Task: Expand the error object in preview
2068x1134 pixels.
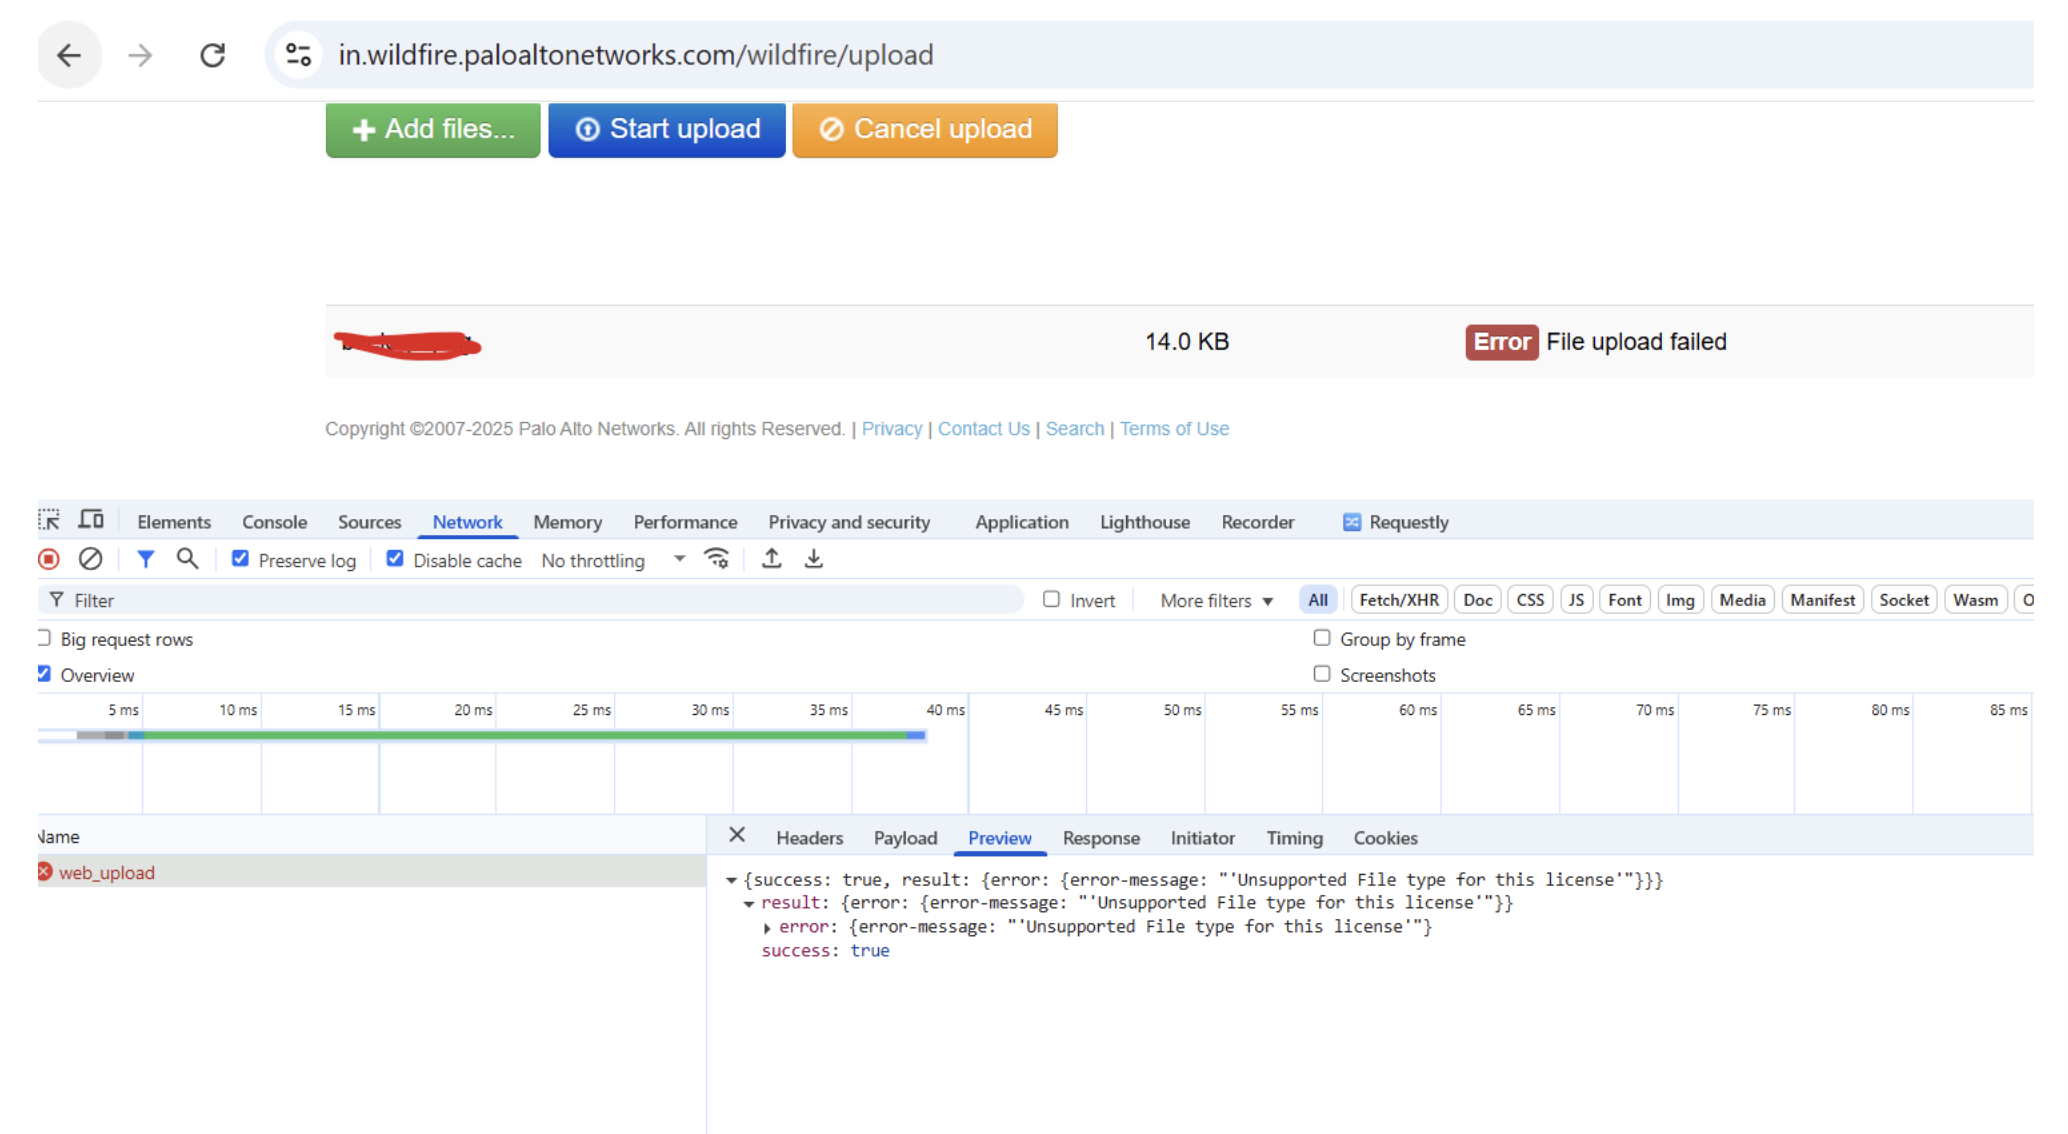Action: click(x=767, y=928)
